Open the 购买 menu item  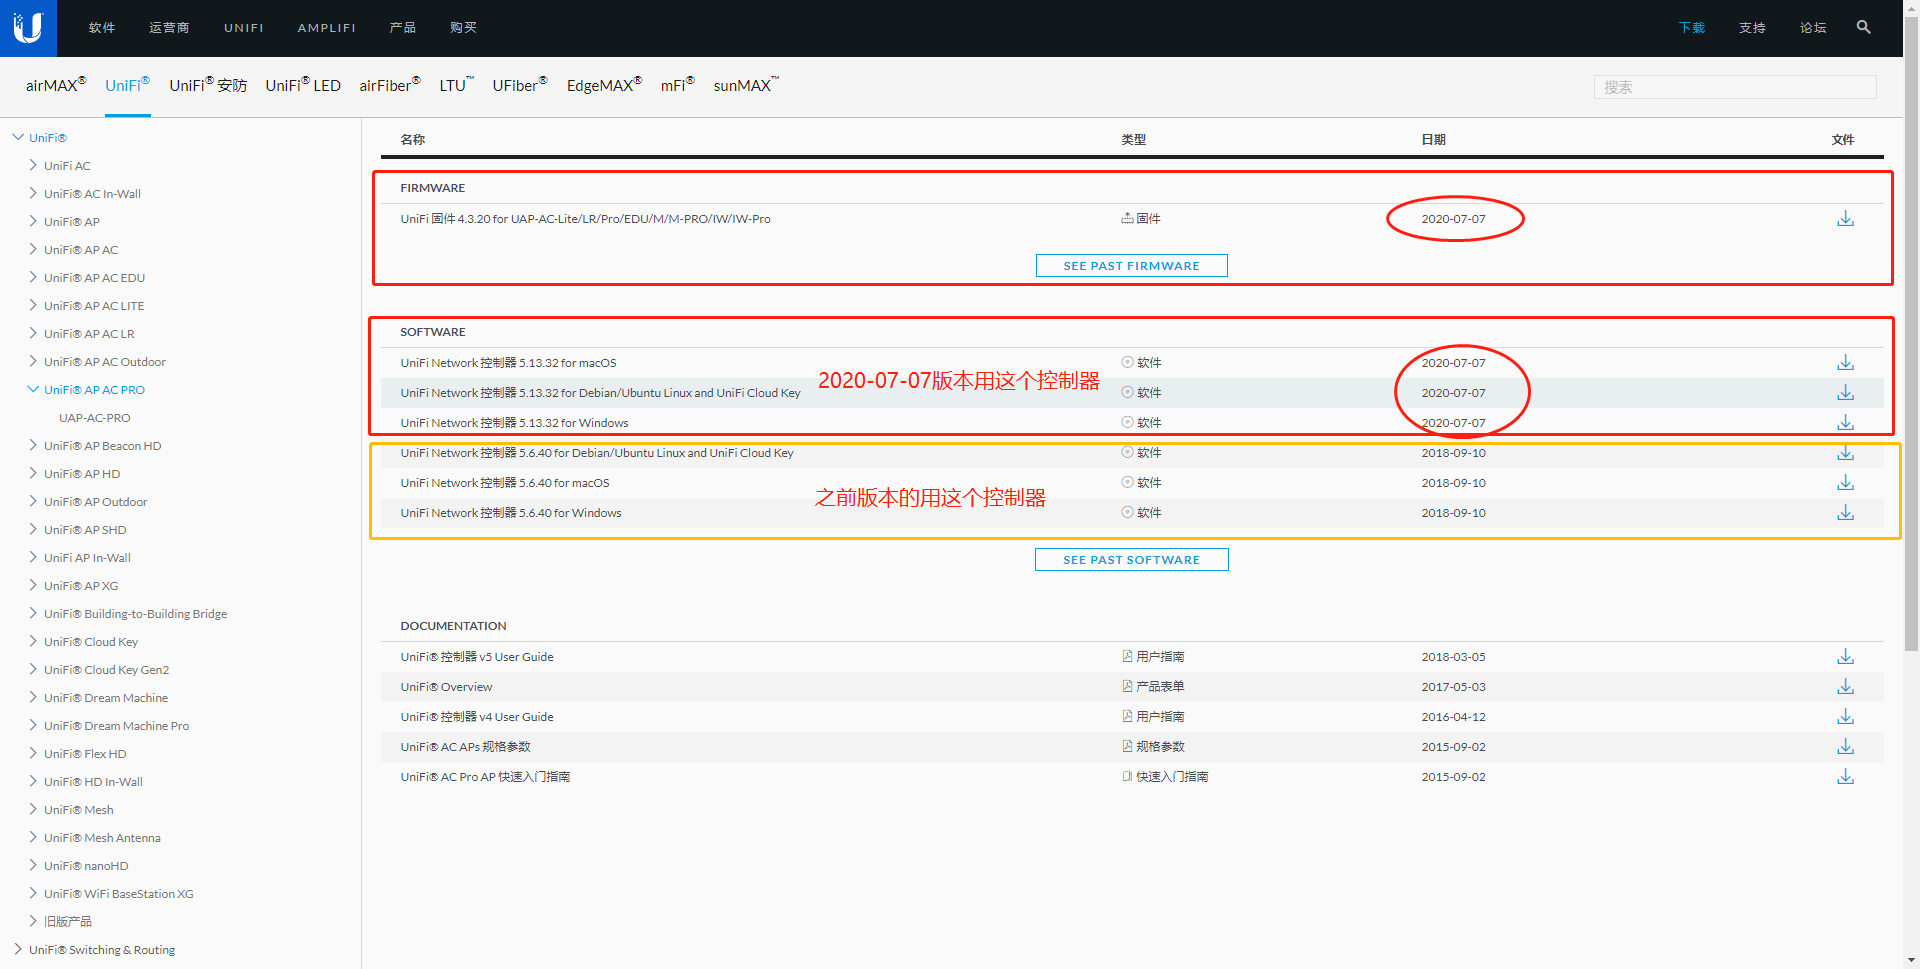coord(463,27)
